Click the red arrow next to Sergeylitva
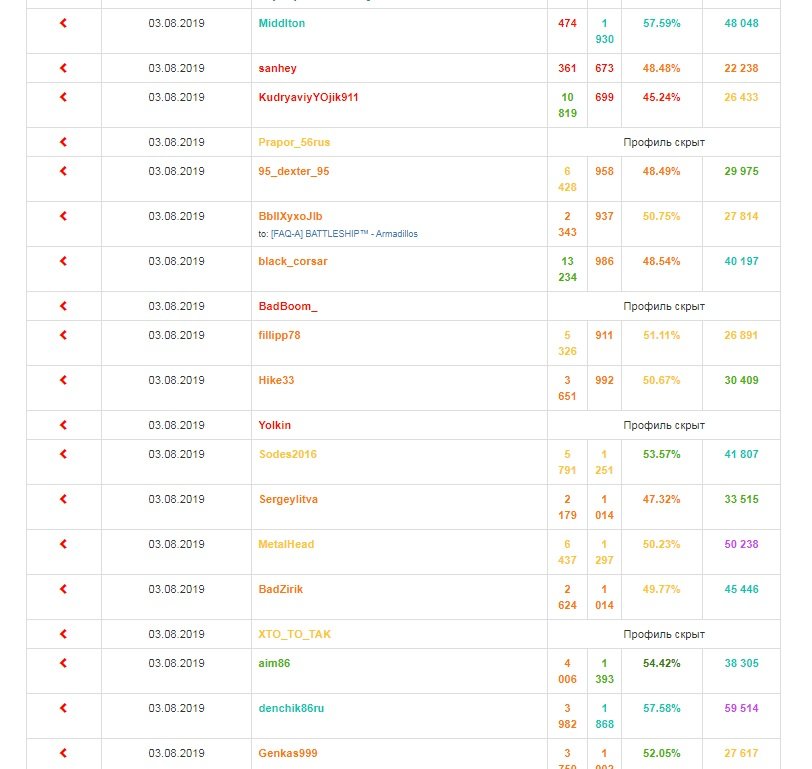This screenshot has width=812, height=769. point(63,499)
